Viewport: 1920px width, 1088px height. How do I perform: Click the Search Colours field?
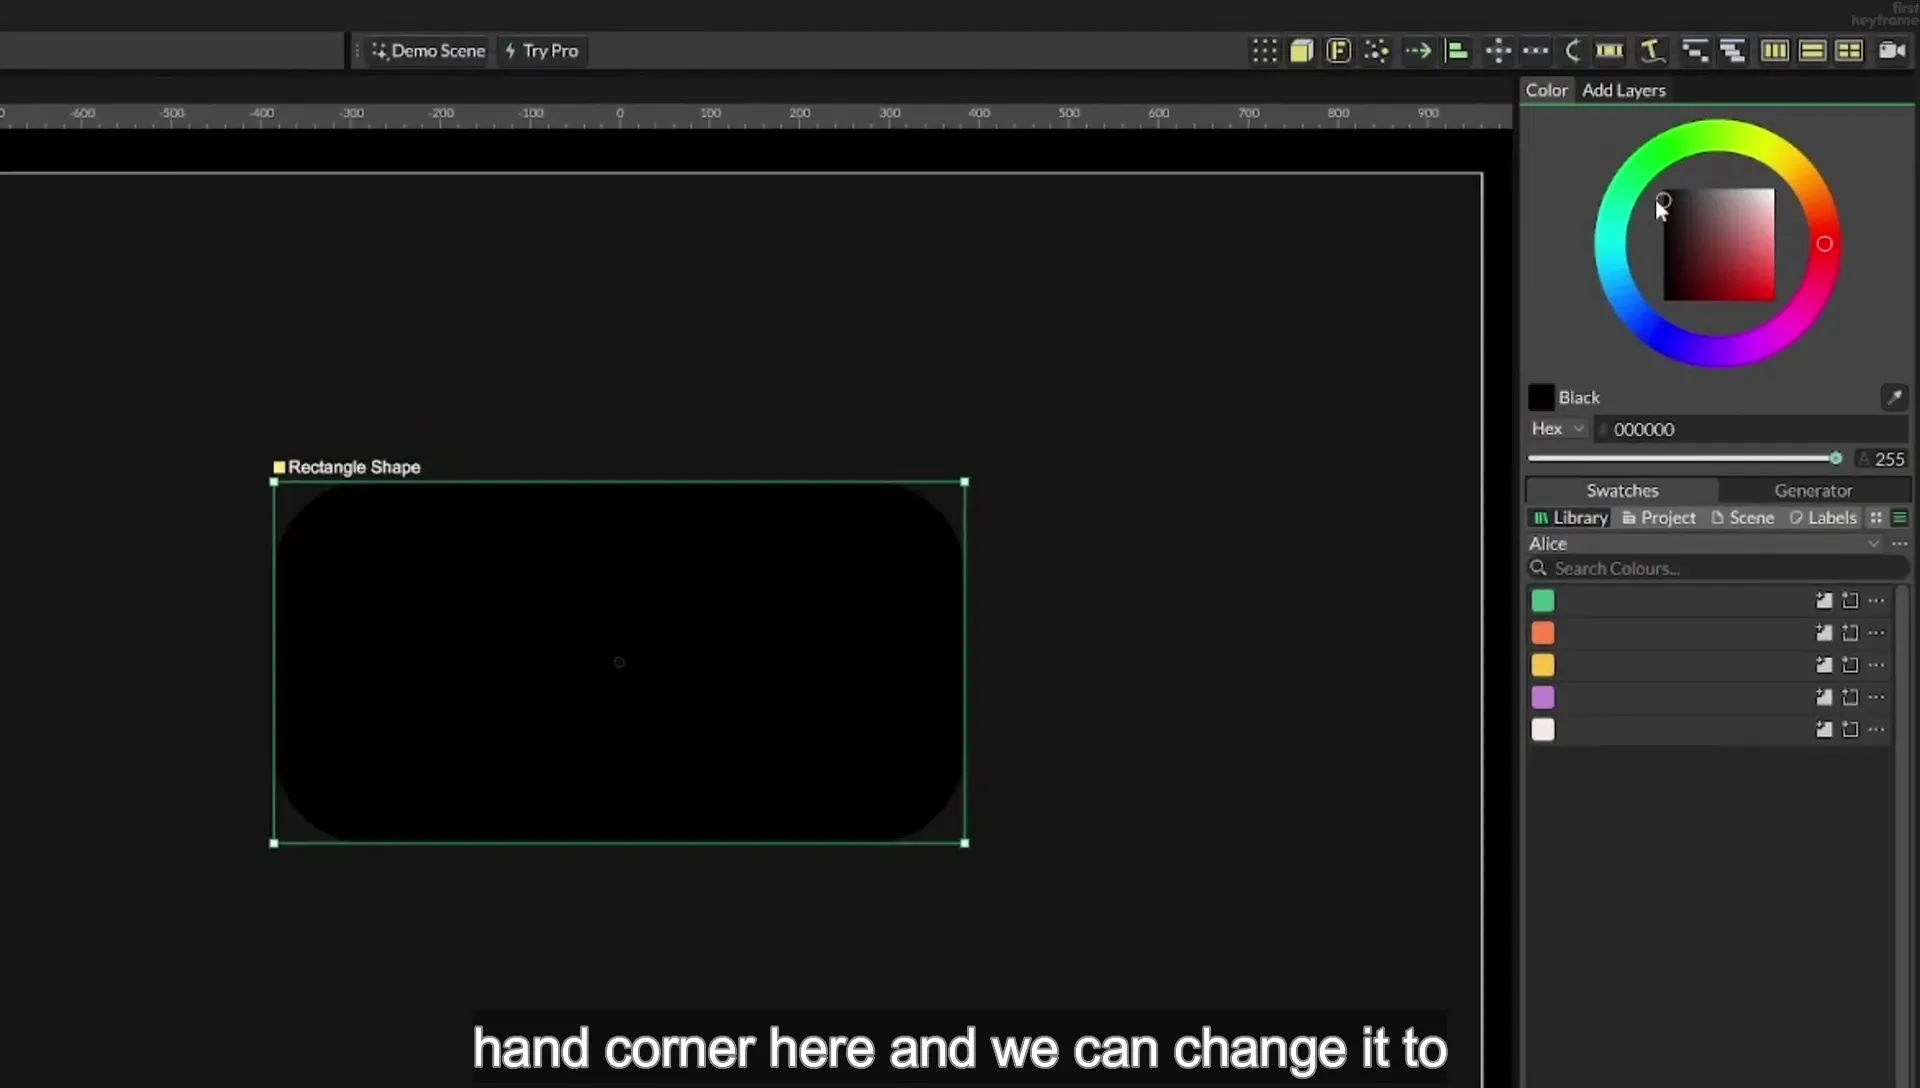(1717, 568)
